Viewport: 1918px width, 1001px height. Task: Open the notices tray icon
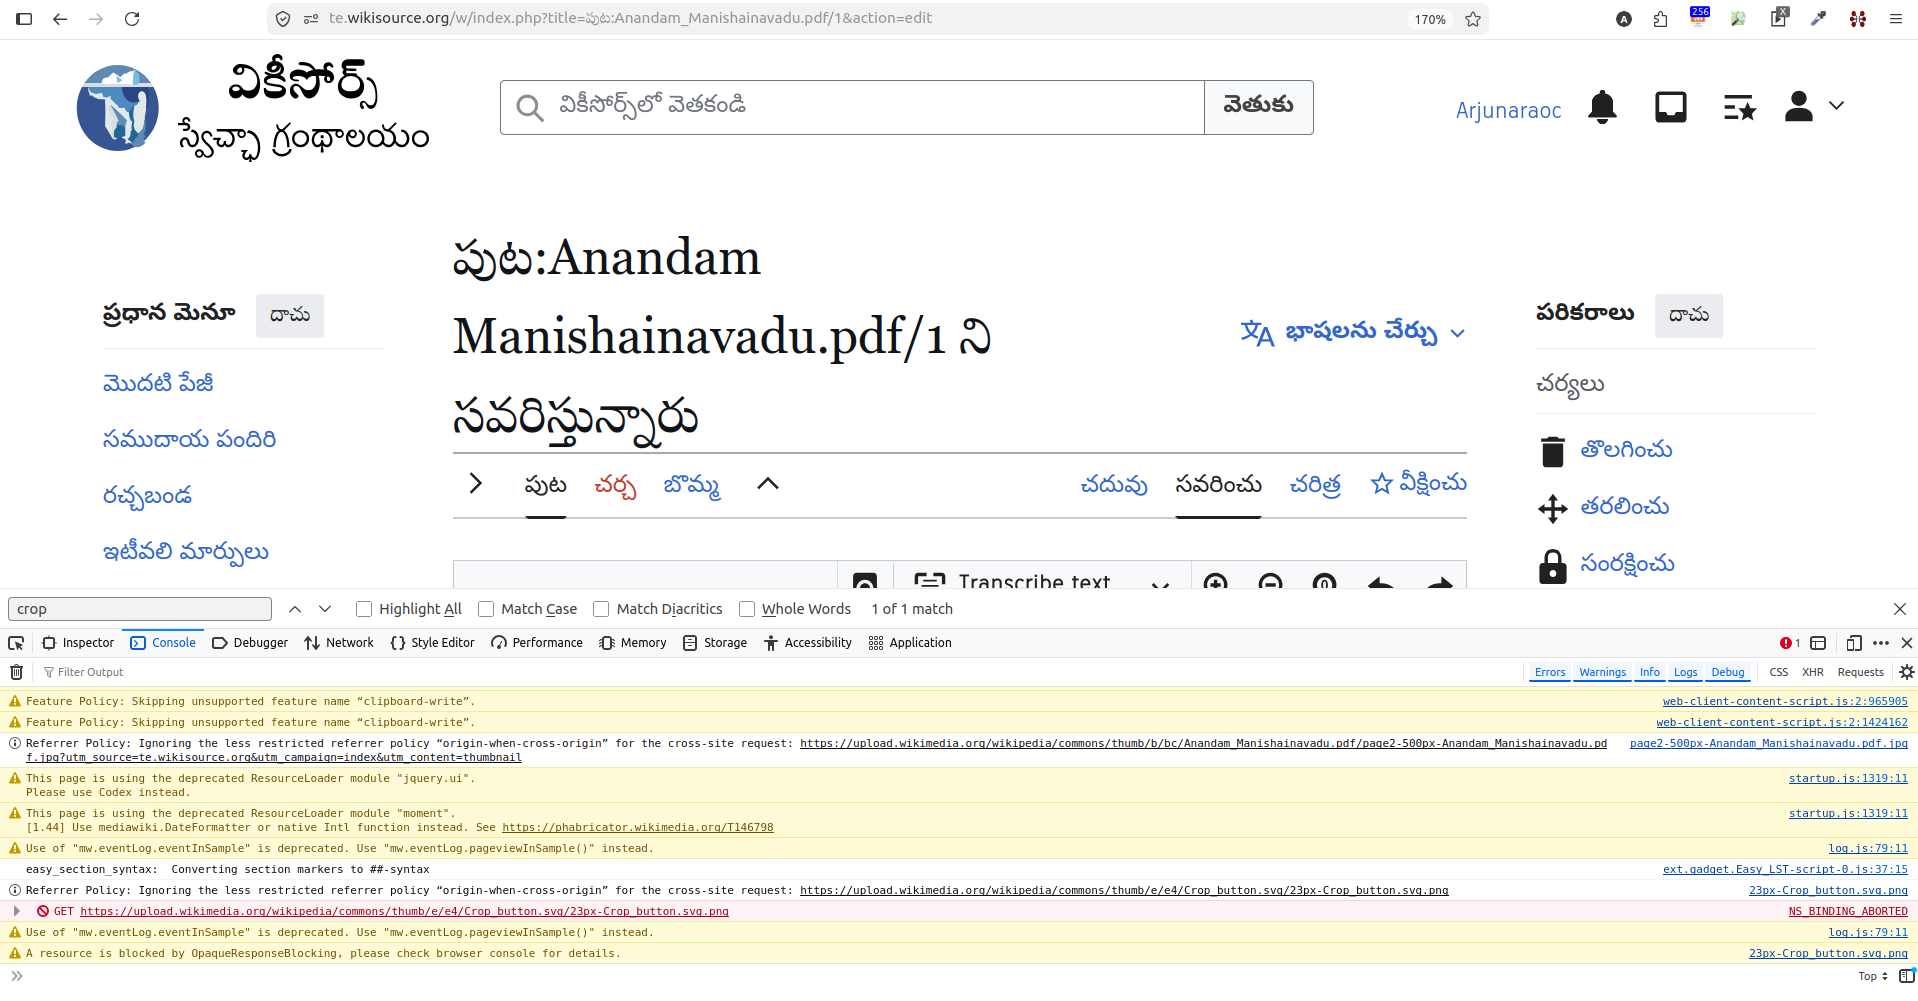(1671, 107)
